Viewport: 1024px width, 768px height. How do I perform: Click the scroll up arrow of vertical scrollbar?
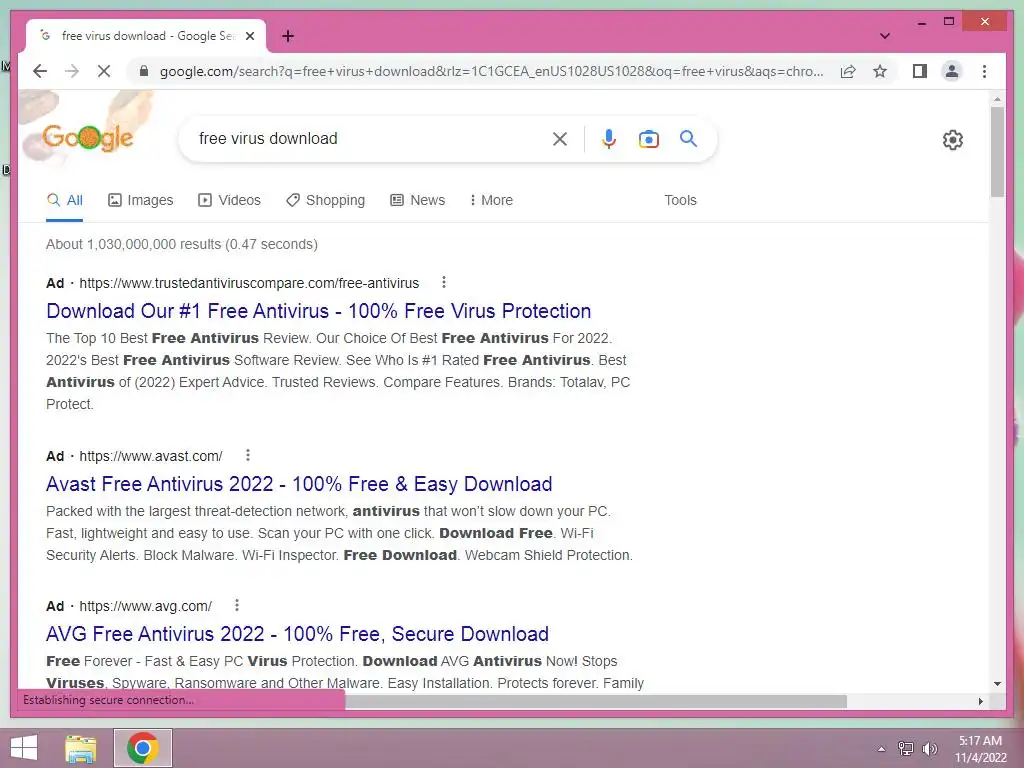[x=997, y=99]
